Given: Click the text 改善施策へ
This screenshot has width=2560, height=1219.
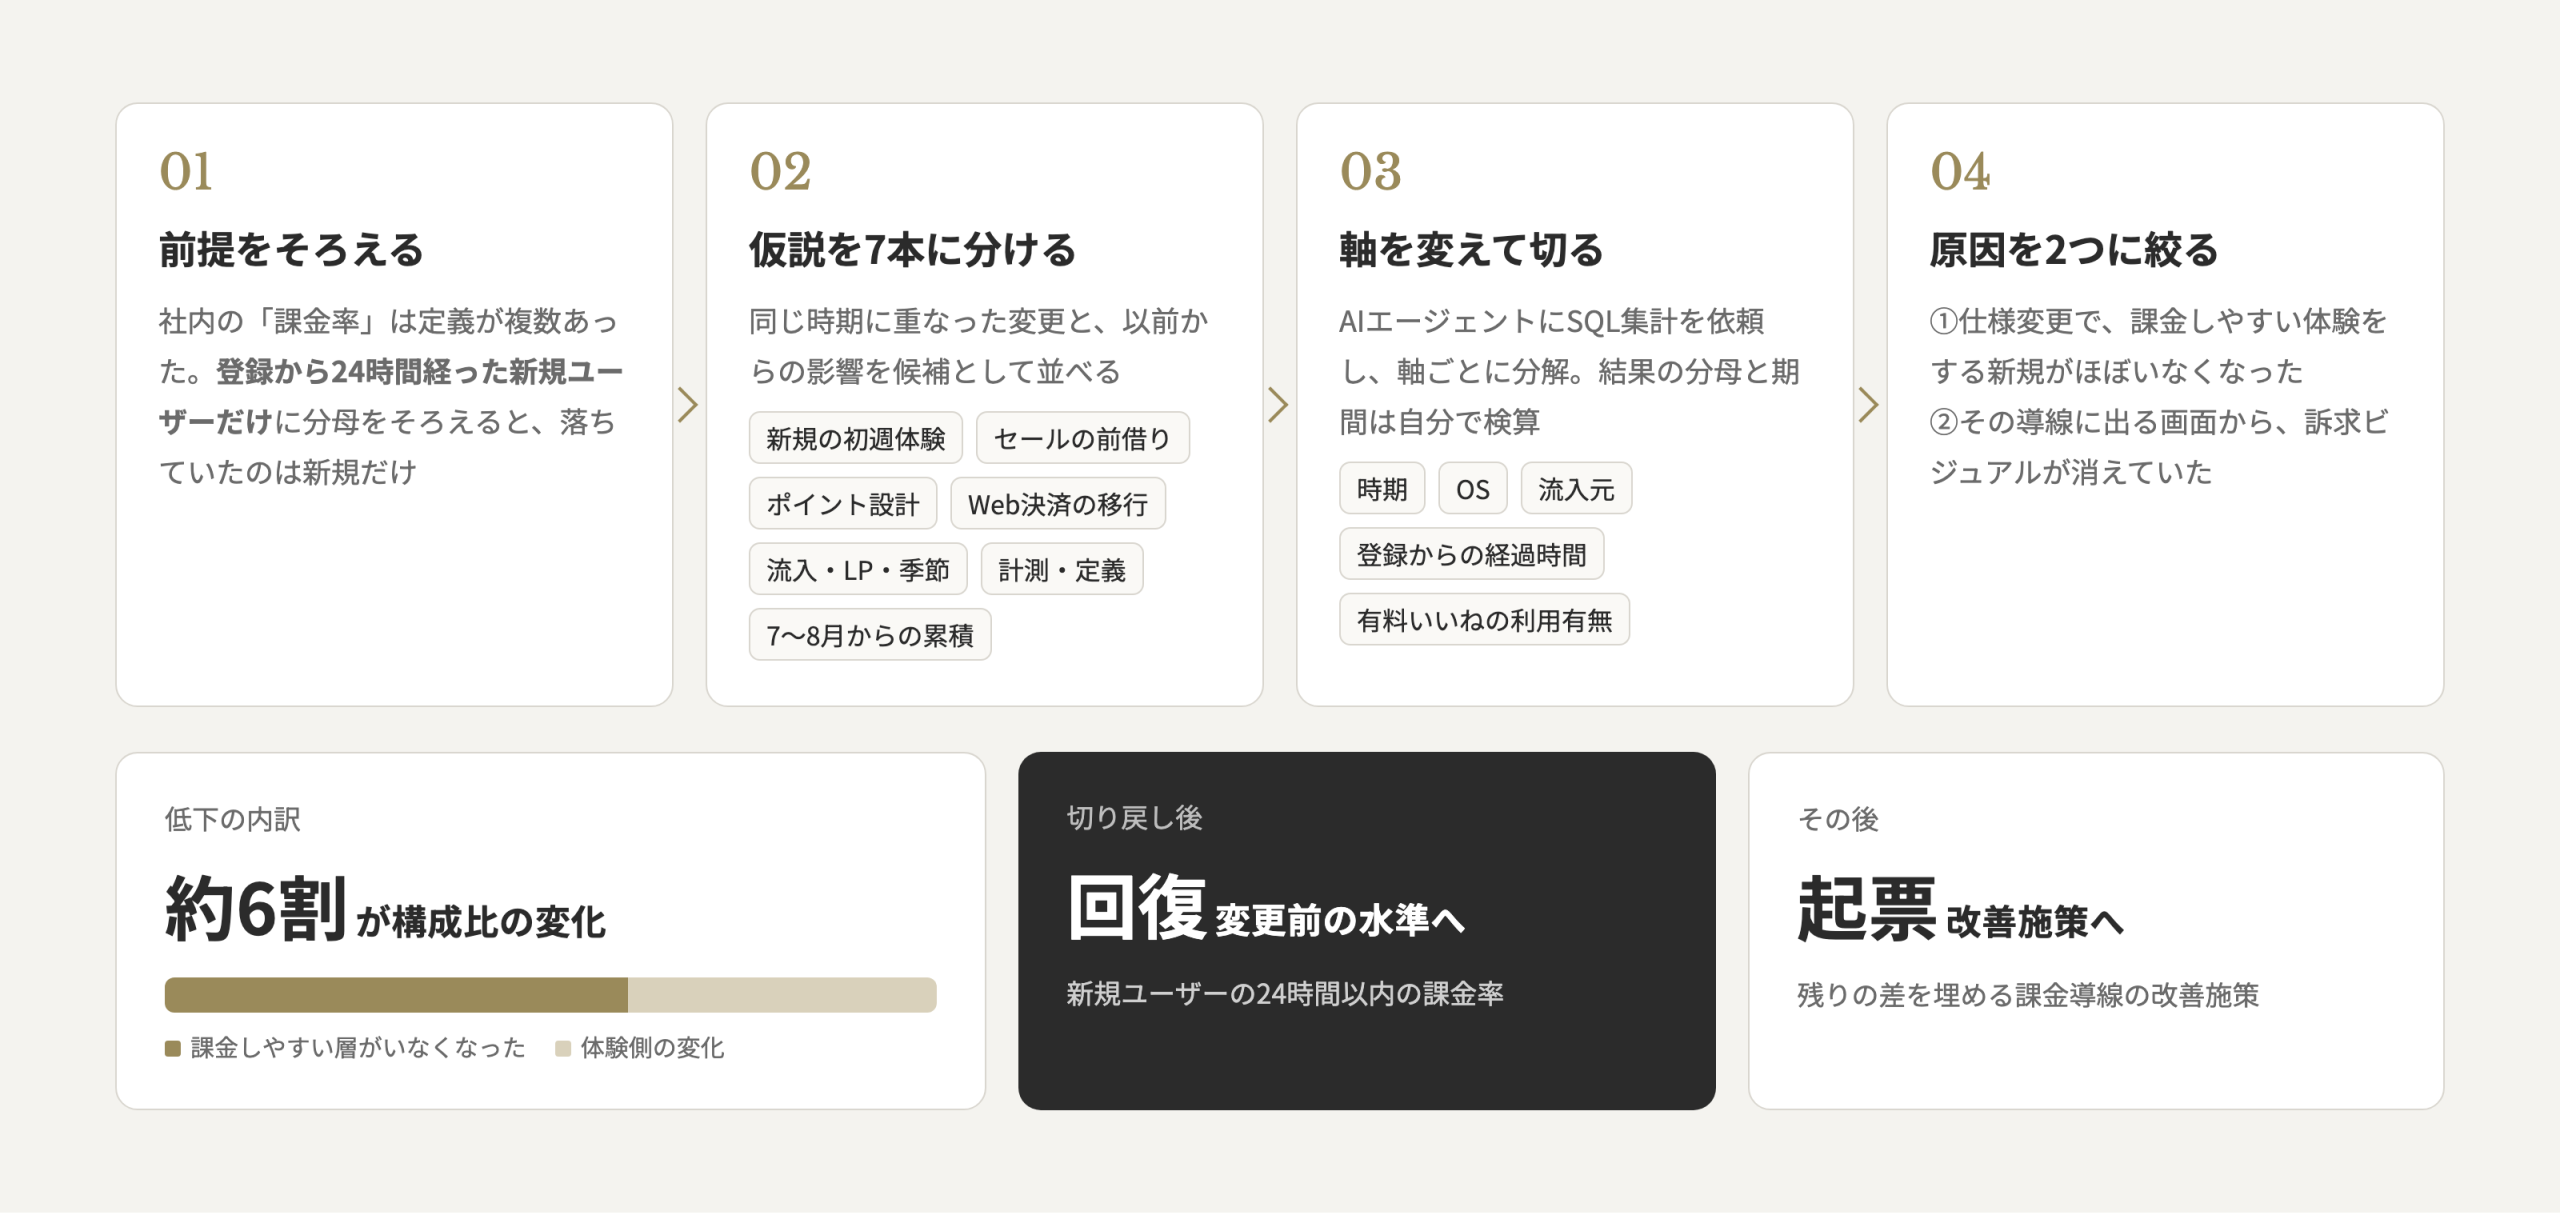Looking at the screenshot, I should coord(2035,922).
